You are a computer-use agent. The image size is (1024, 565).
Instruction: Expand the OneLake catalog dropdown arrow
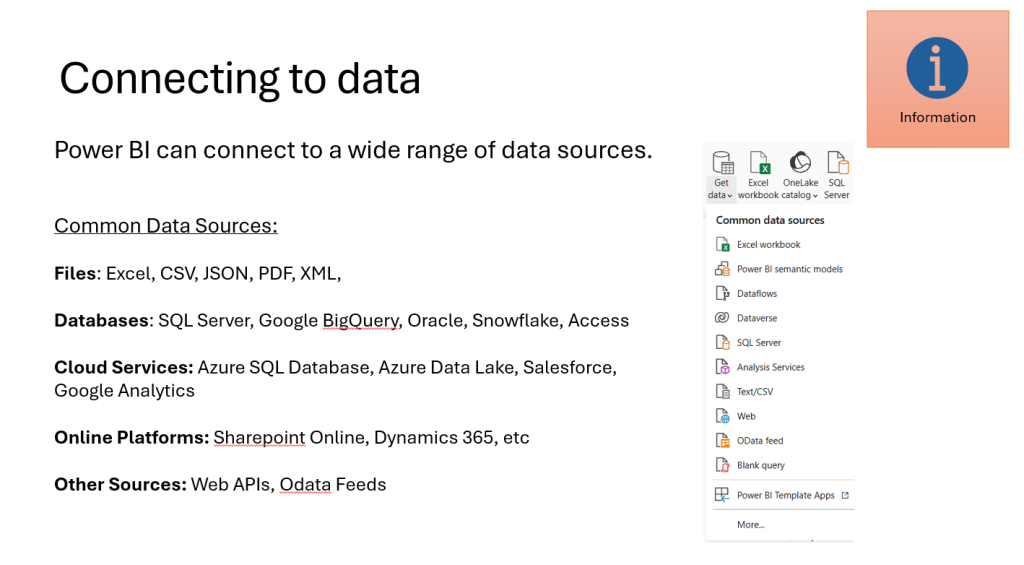[x=815, y=195]
